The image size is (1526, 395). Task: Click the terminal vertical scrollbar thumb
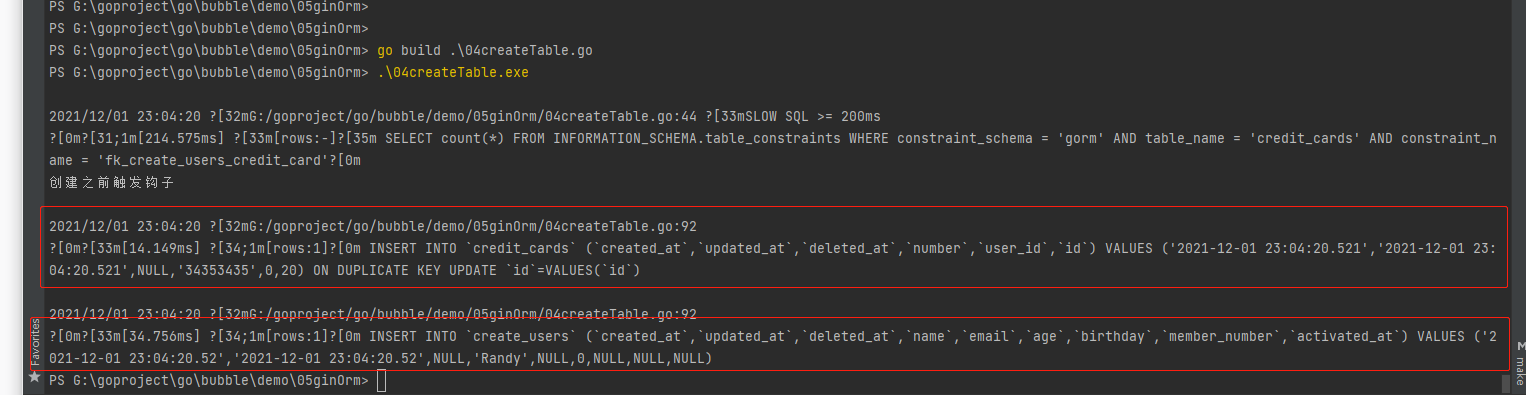pyautogui.click(x=1505, y=384)
